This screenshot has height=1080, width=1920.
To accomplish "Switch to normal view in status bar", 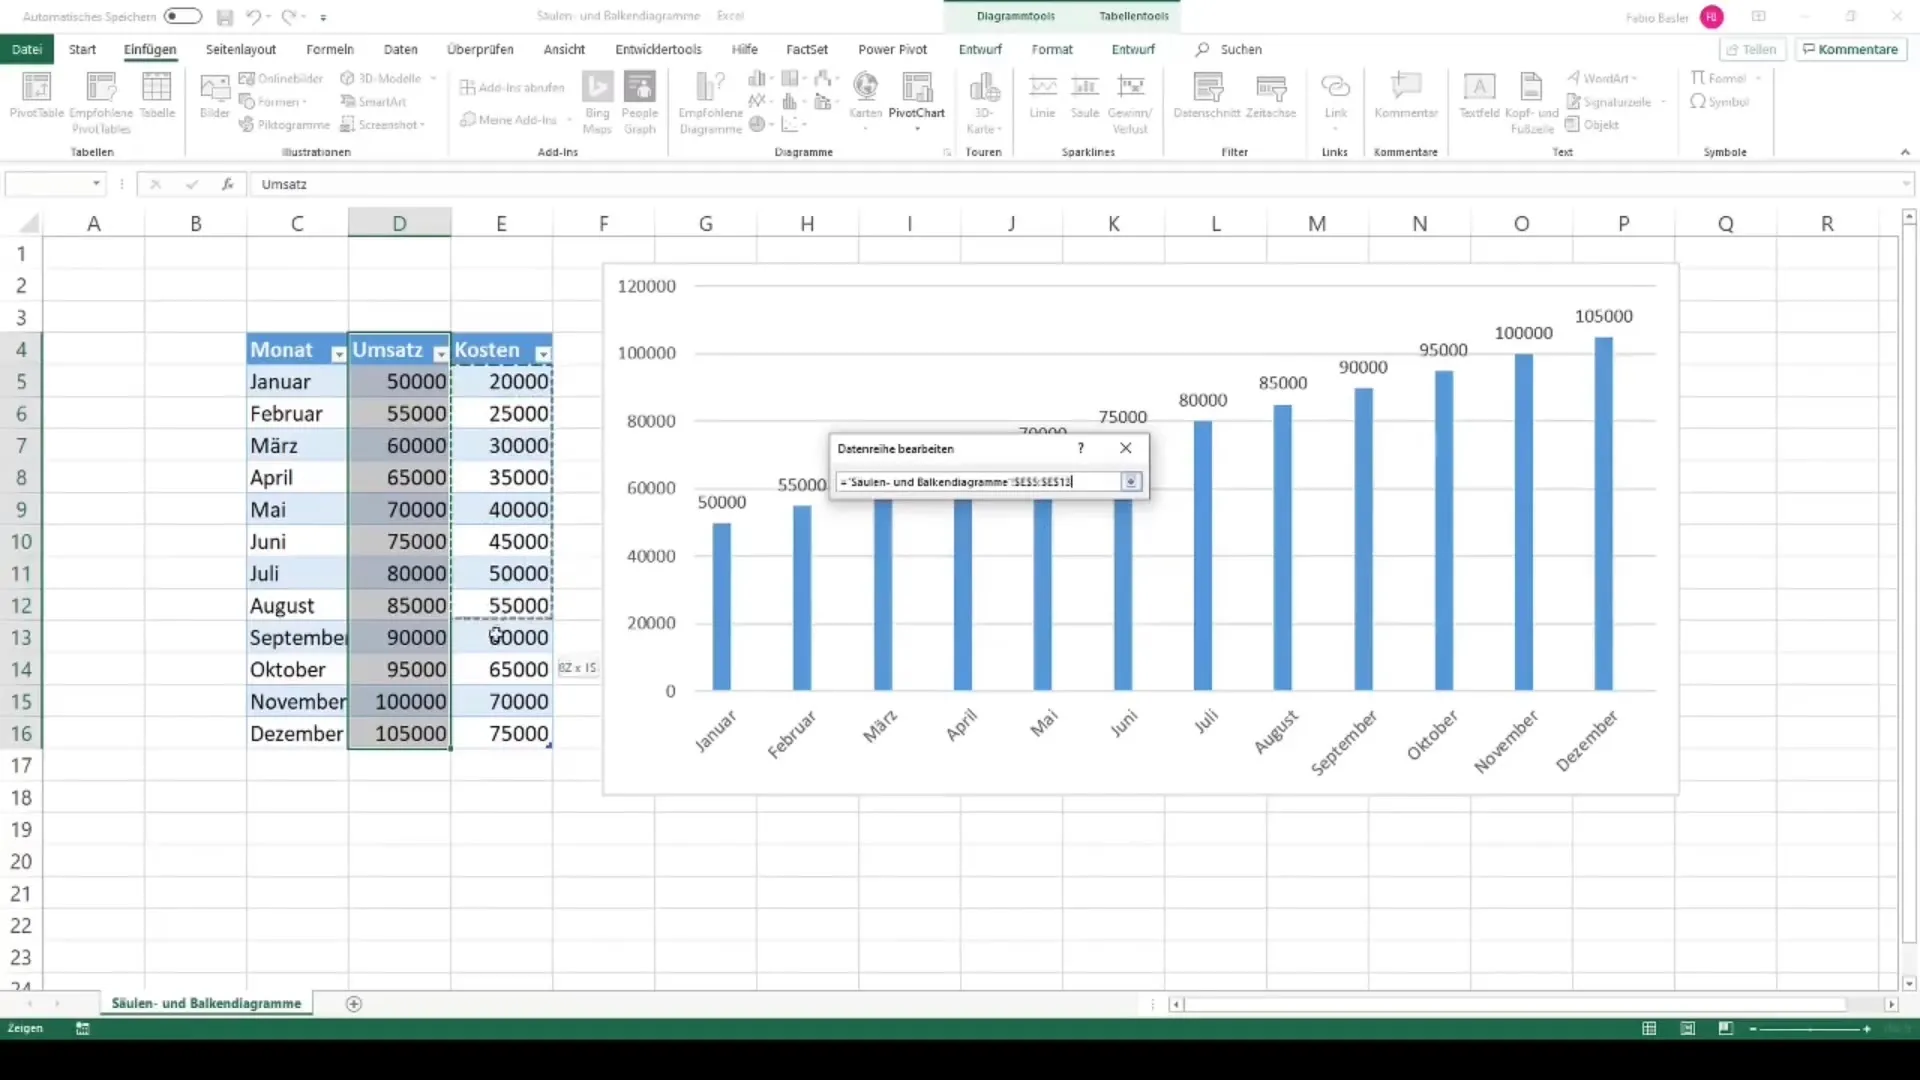I will point(1649,1028).
